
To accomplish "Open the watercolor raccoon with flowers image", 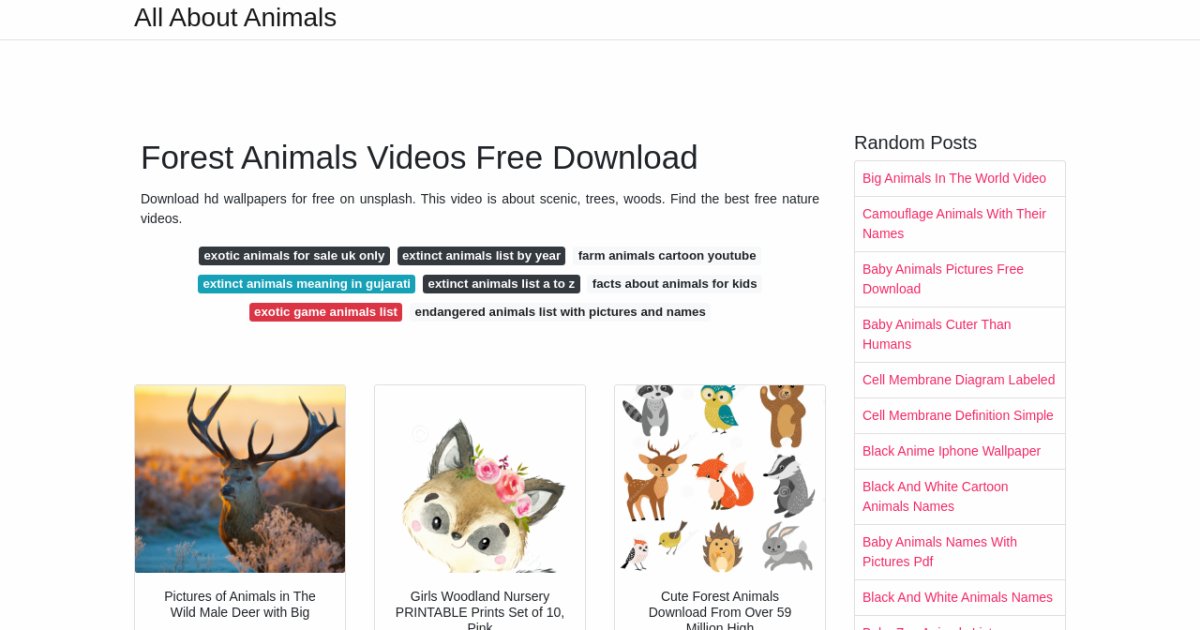I will [480, 479].
